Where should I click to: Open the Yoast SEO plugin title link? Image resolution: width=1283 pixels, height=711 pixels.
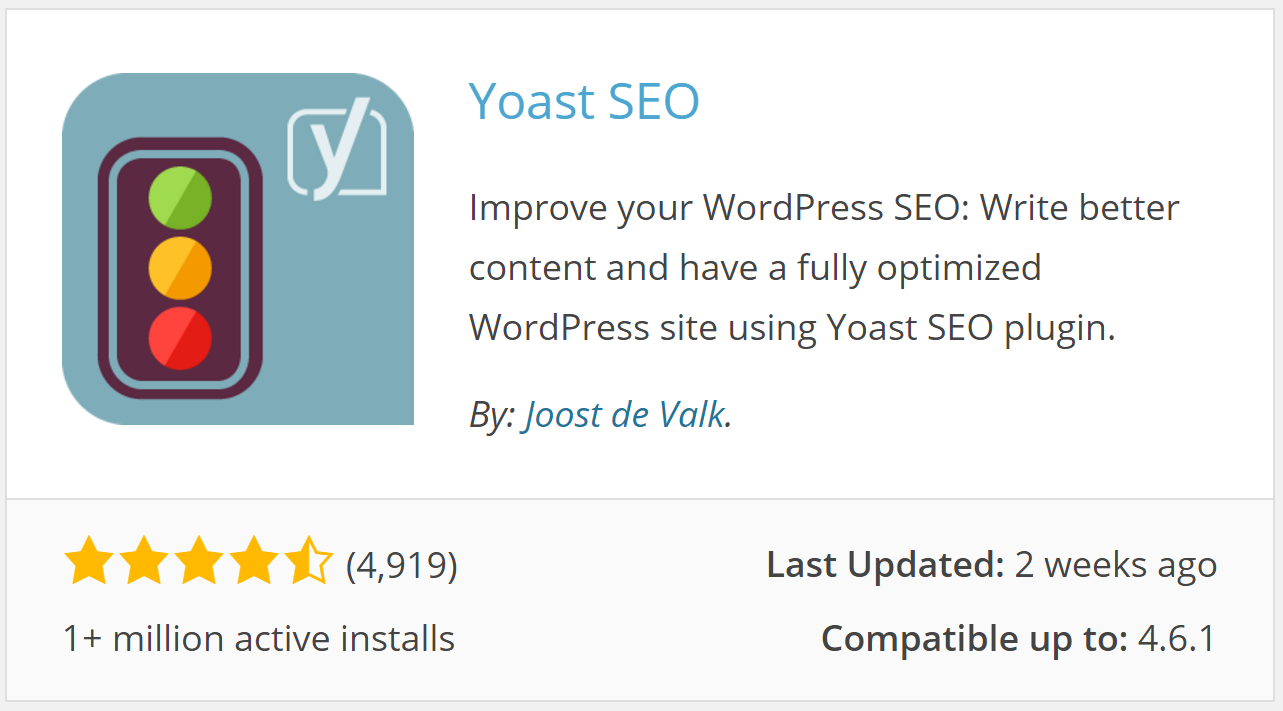pos(584,101)
